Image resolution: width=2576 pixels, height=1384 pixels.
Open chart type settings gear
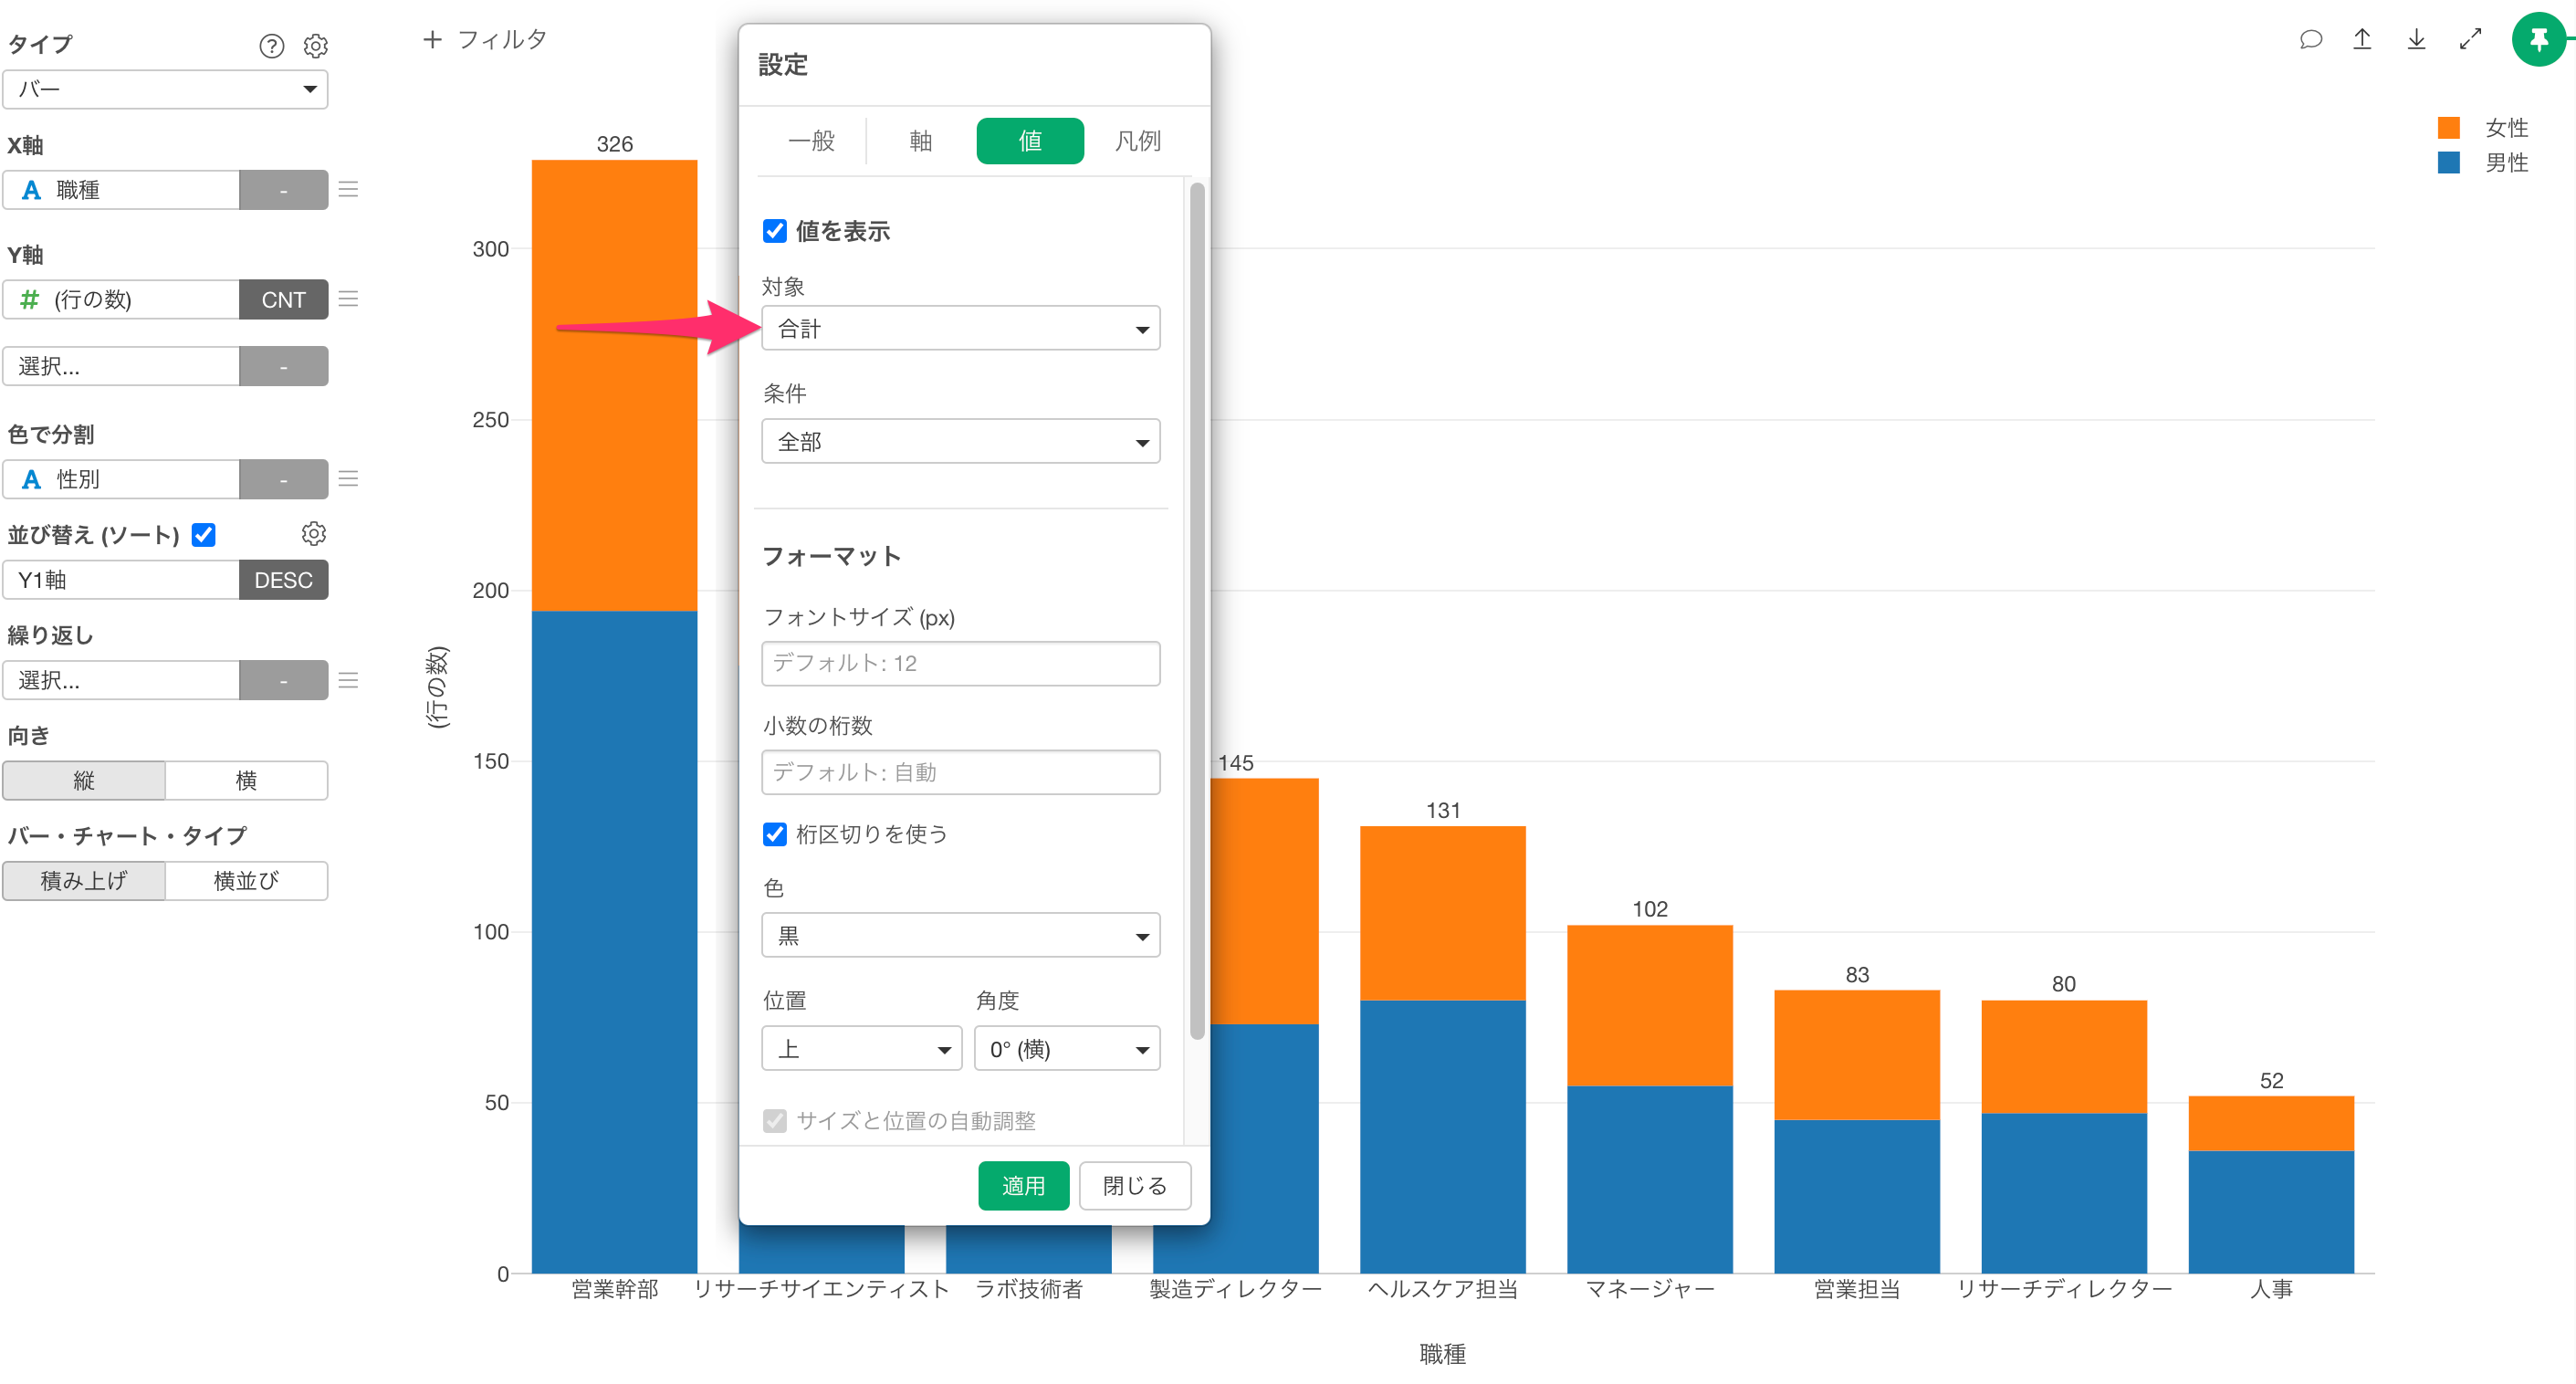coord(316,46)
